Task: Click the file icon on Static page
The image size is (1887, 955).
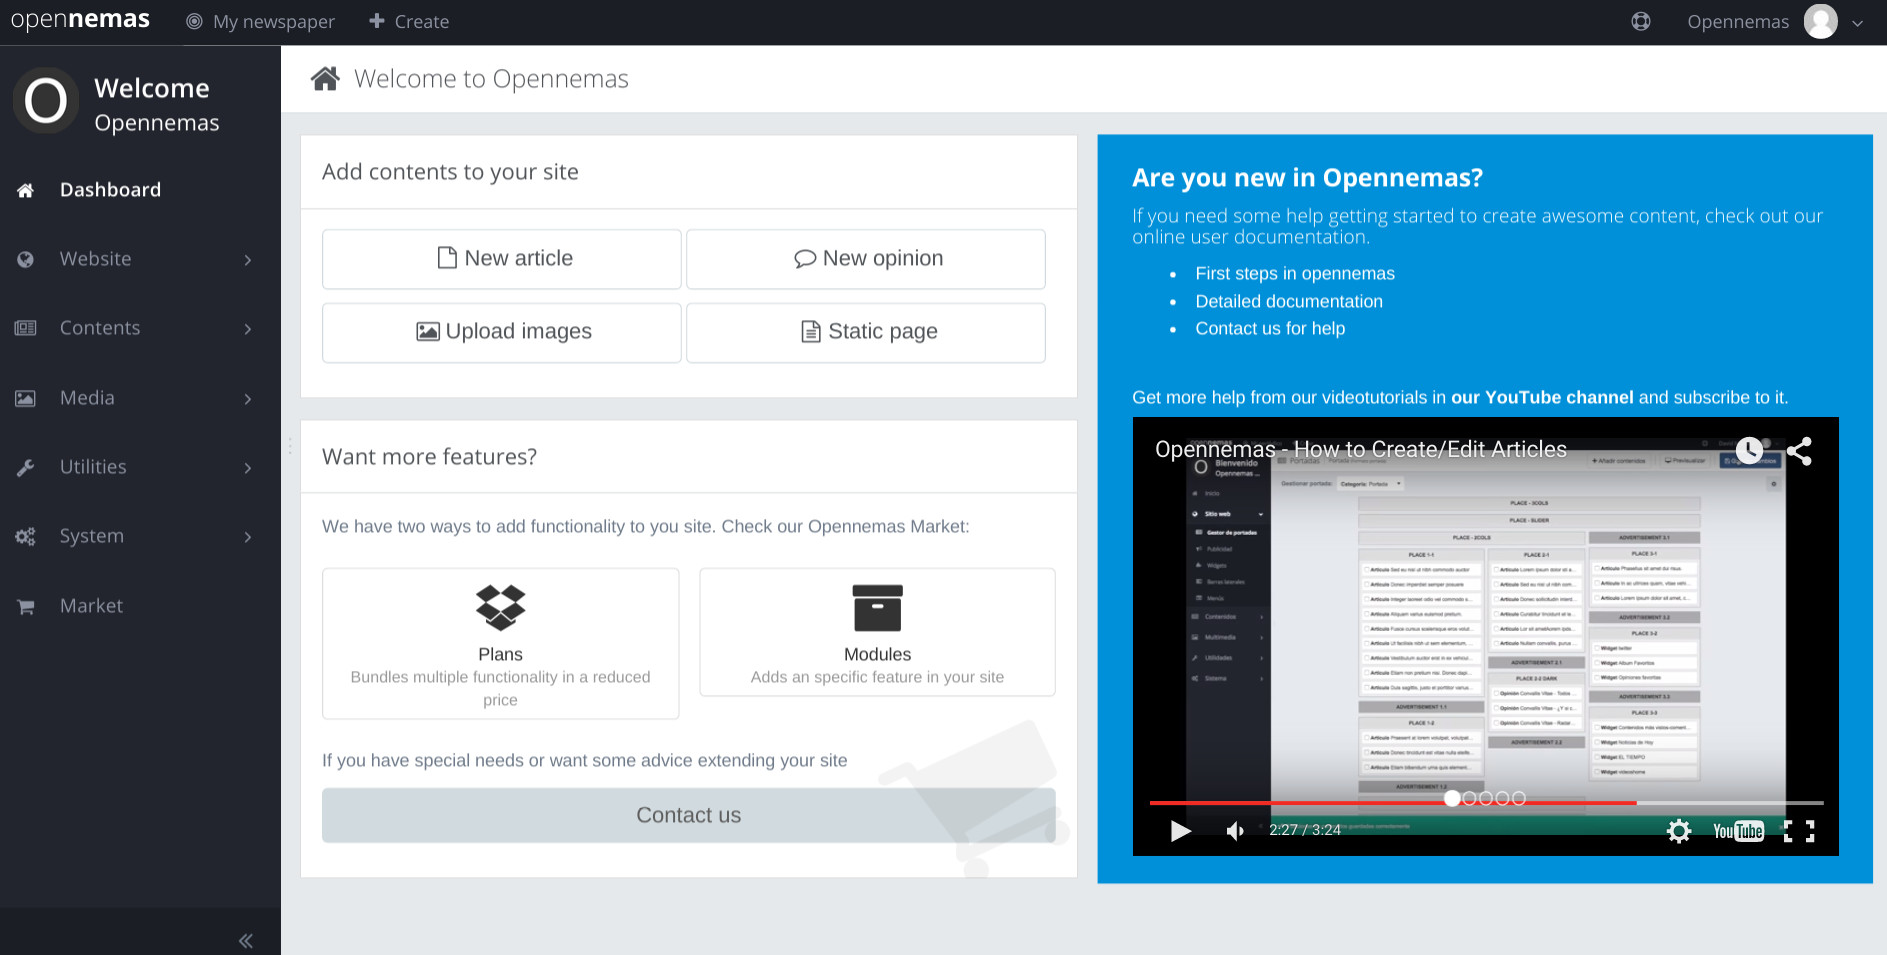Action: coord(811,331)
